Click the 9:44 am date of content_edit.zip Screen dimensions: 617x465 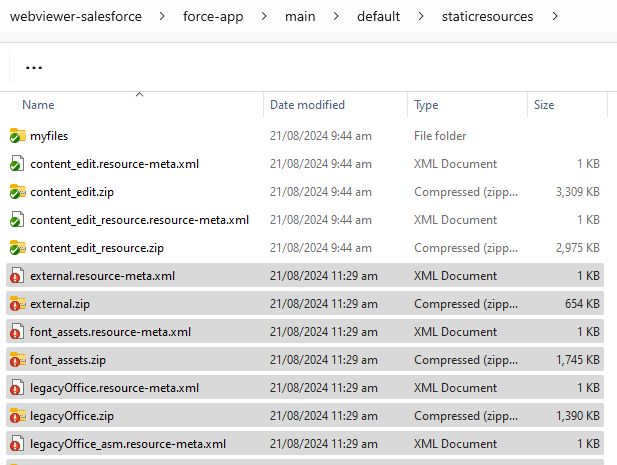[321, 192]
